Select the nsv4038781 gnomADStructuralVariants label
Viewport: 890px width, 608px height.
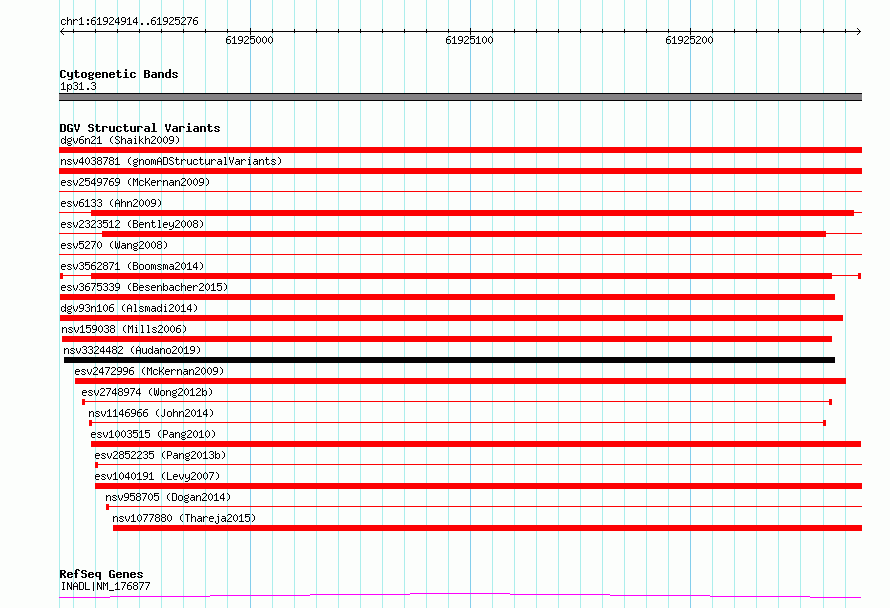[x=171, y=161]
